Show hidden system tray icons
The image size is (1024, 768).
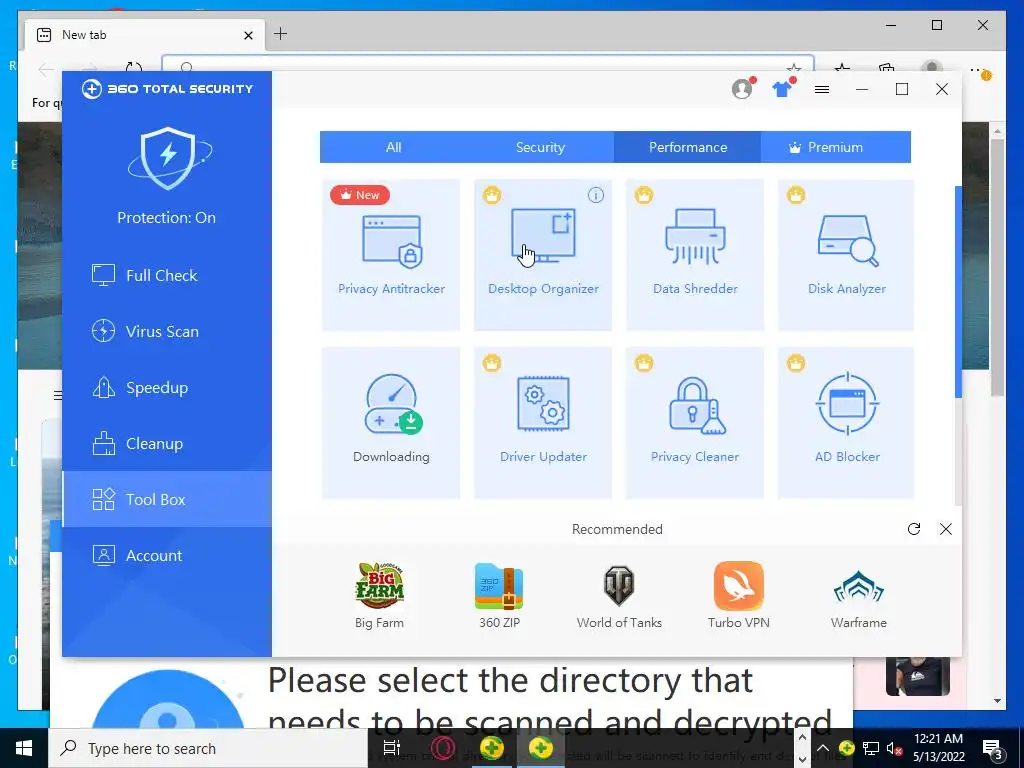click(823, 748)
